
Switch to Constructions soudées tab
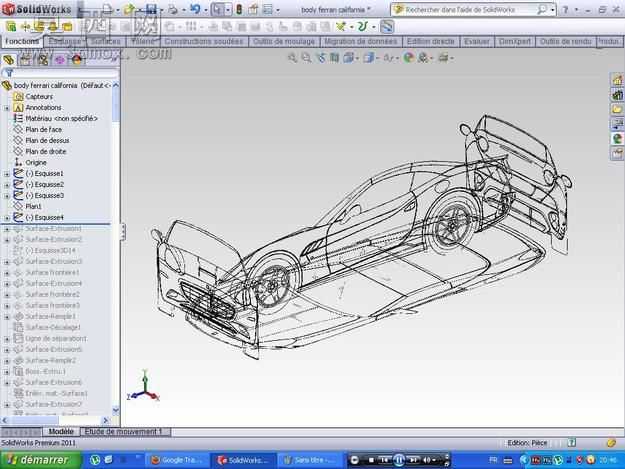click(x=204, y=41)
